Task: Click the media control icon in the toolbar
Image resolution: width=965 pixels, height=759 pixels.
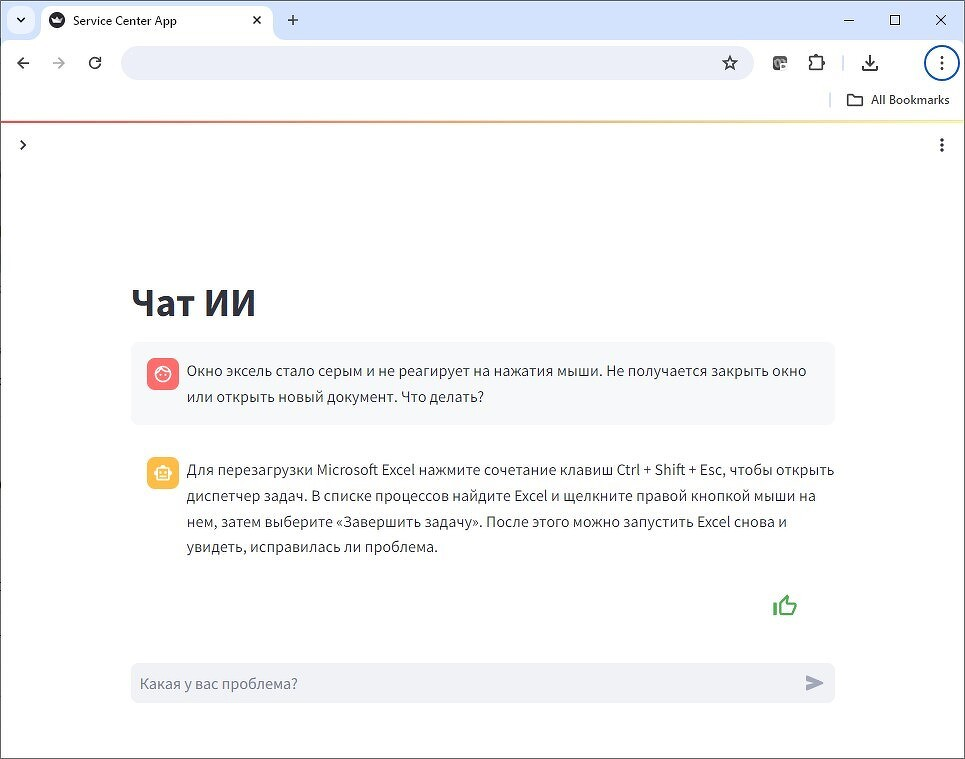Action: tap(780, 63)
